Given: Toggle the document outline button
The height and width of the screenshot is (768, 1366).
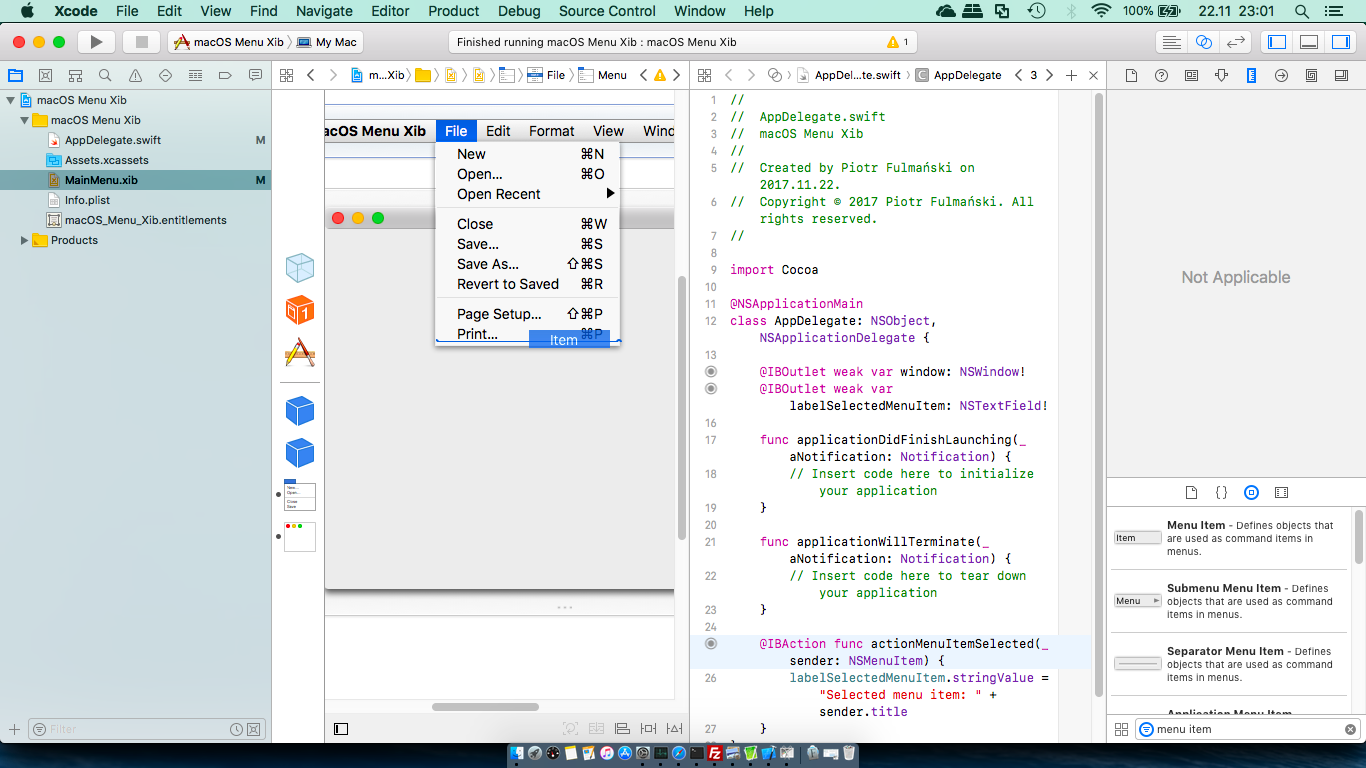Looking at the screenshot, I should (341, 729).
